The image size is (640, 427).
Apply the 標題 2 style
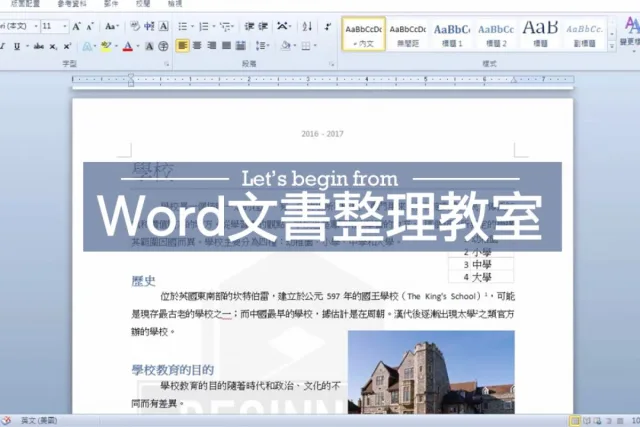496,35
